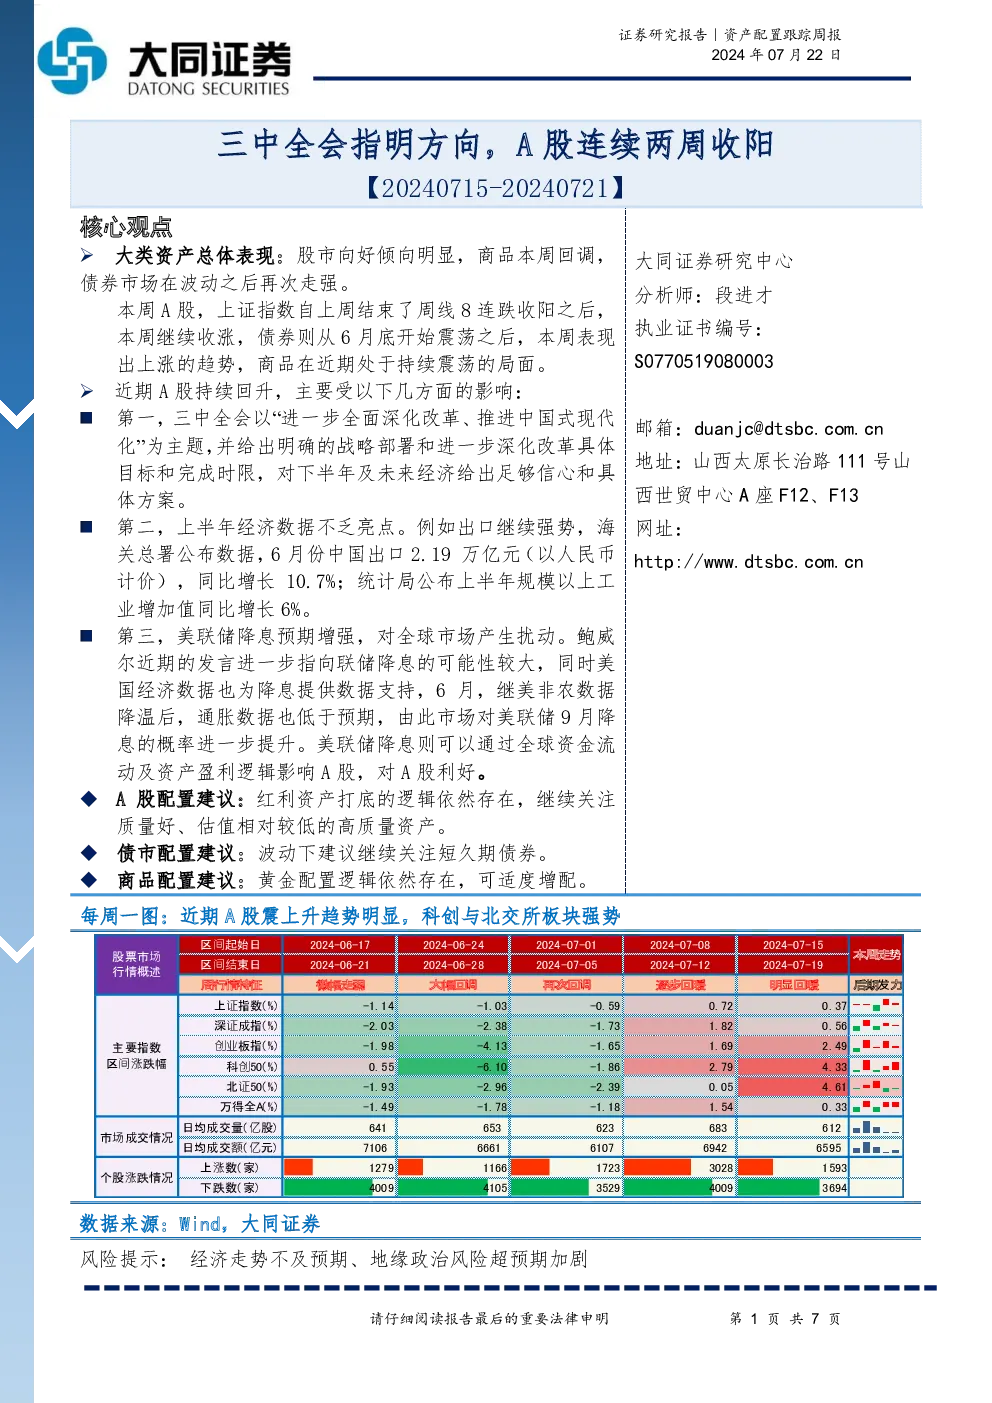Click the 日均成交额 value 7106 cell

click(x=339, y=1148)
